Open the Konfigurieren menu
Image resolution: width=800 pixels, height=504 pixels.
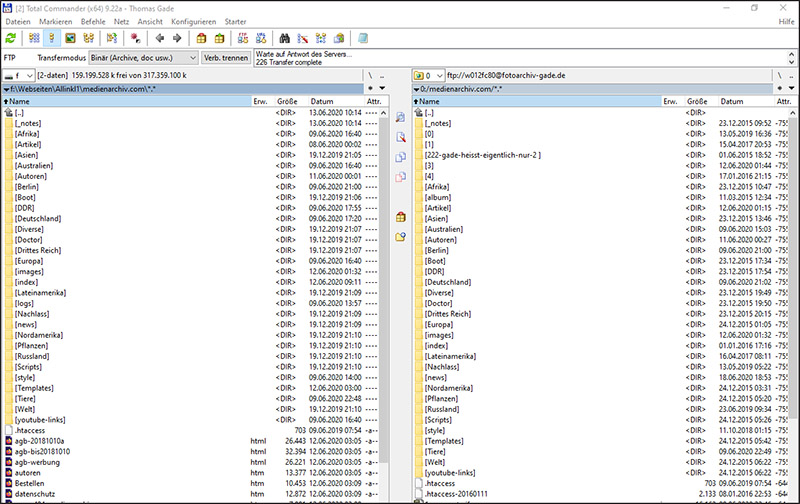[192, 21]
